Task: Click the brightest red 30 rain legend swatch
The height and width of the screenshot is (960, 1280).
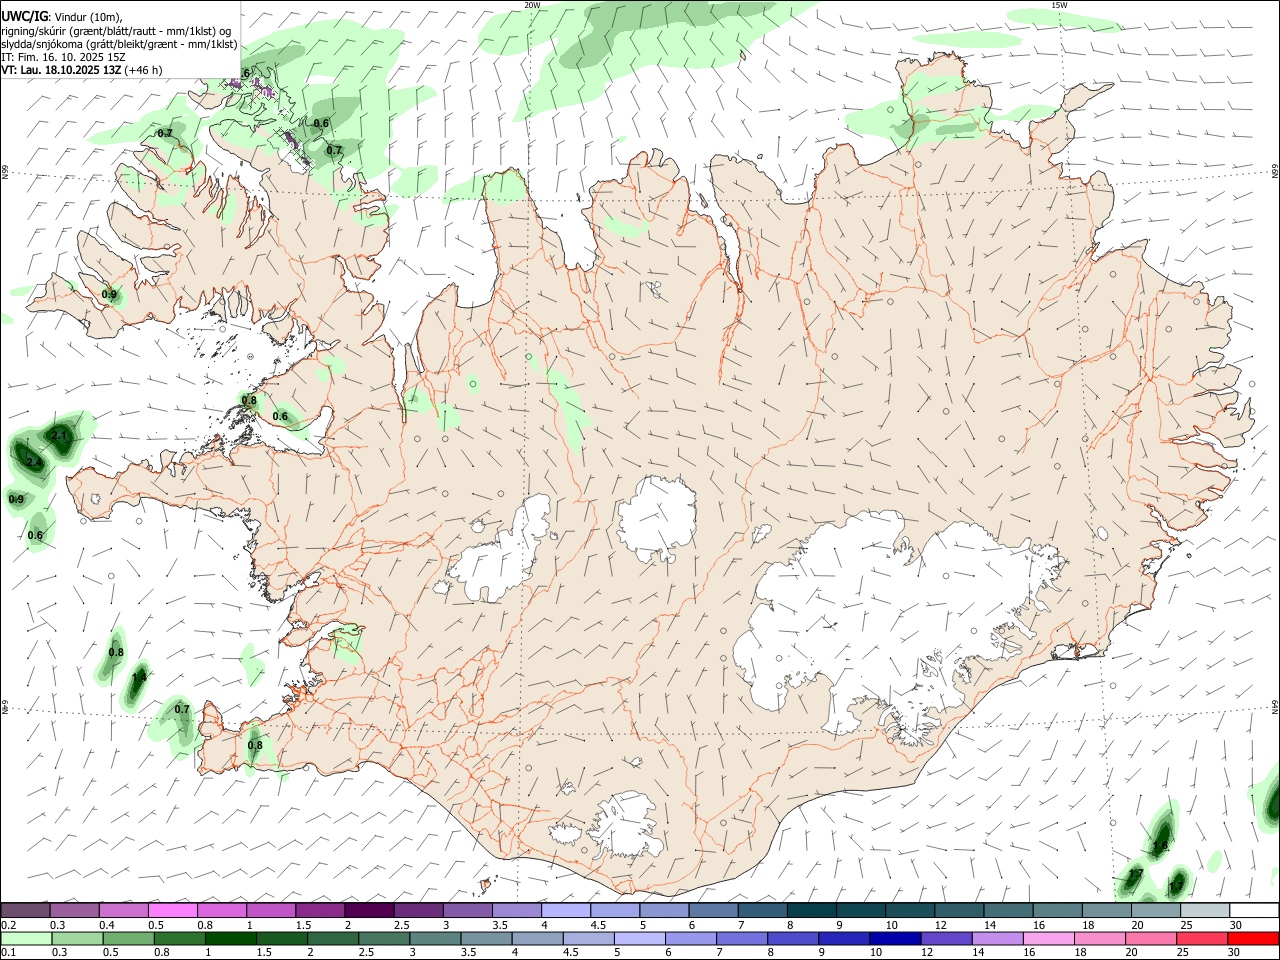Action: pyautogui.click(x=1252, y=939)
